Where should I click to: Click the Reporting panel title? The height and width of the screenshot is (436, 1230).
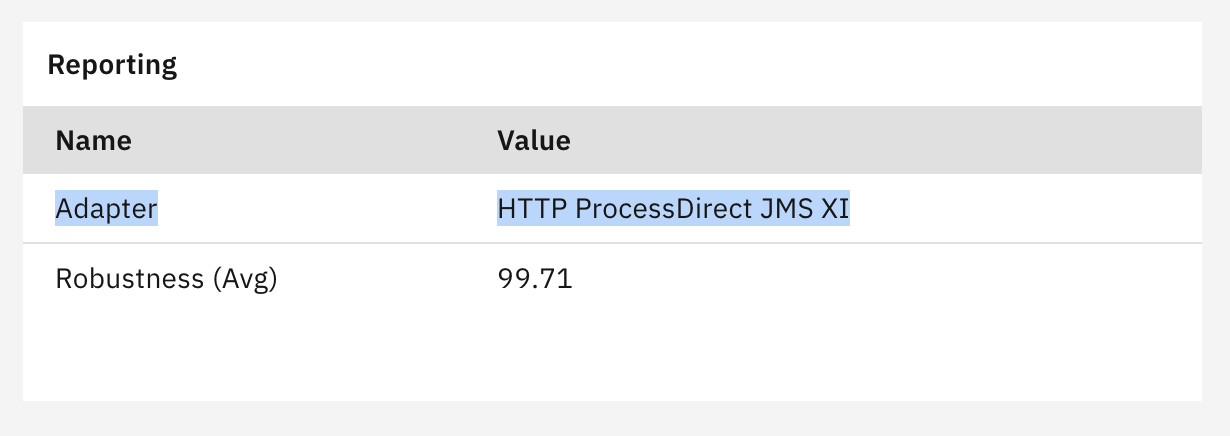[x=112, y=66]
